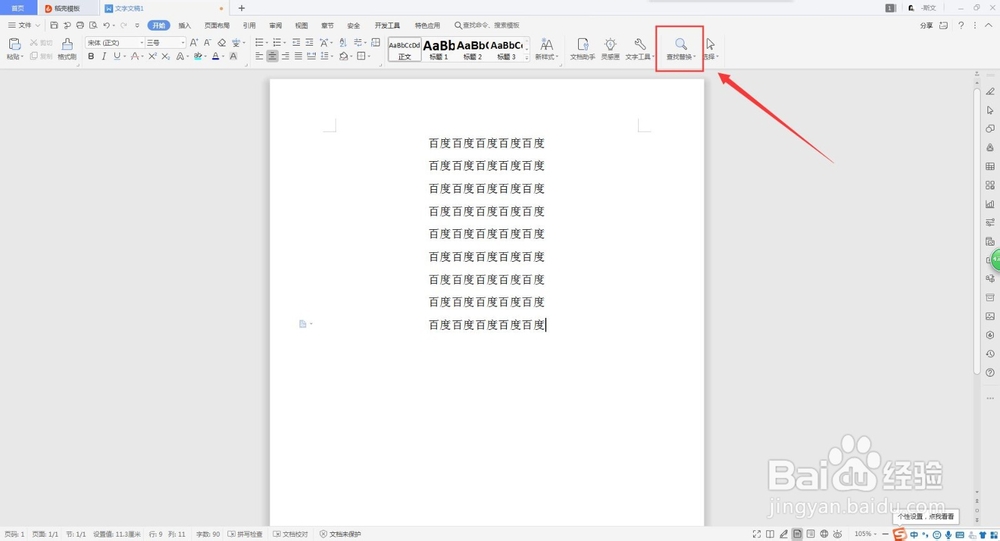Image resolution: width=1000 pixels, height=541 pixels.
Task: Click the clear formatting eraser icon
Action: click(221, 43)
